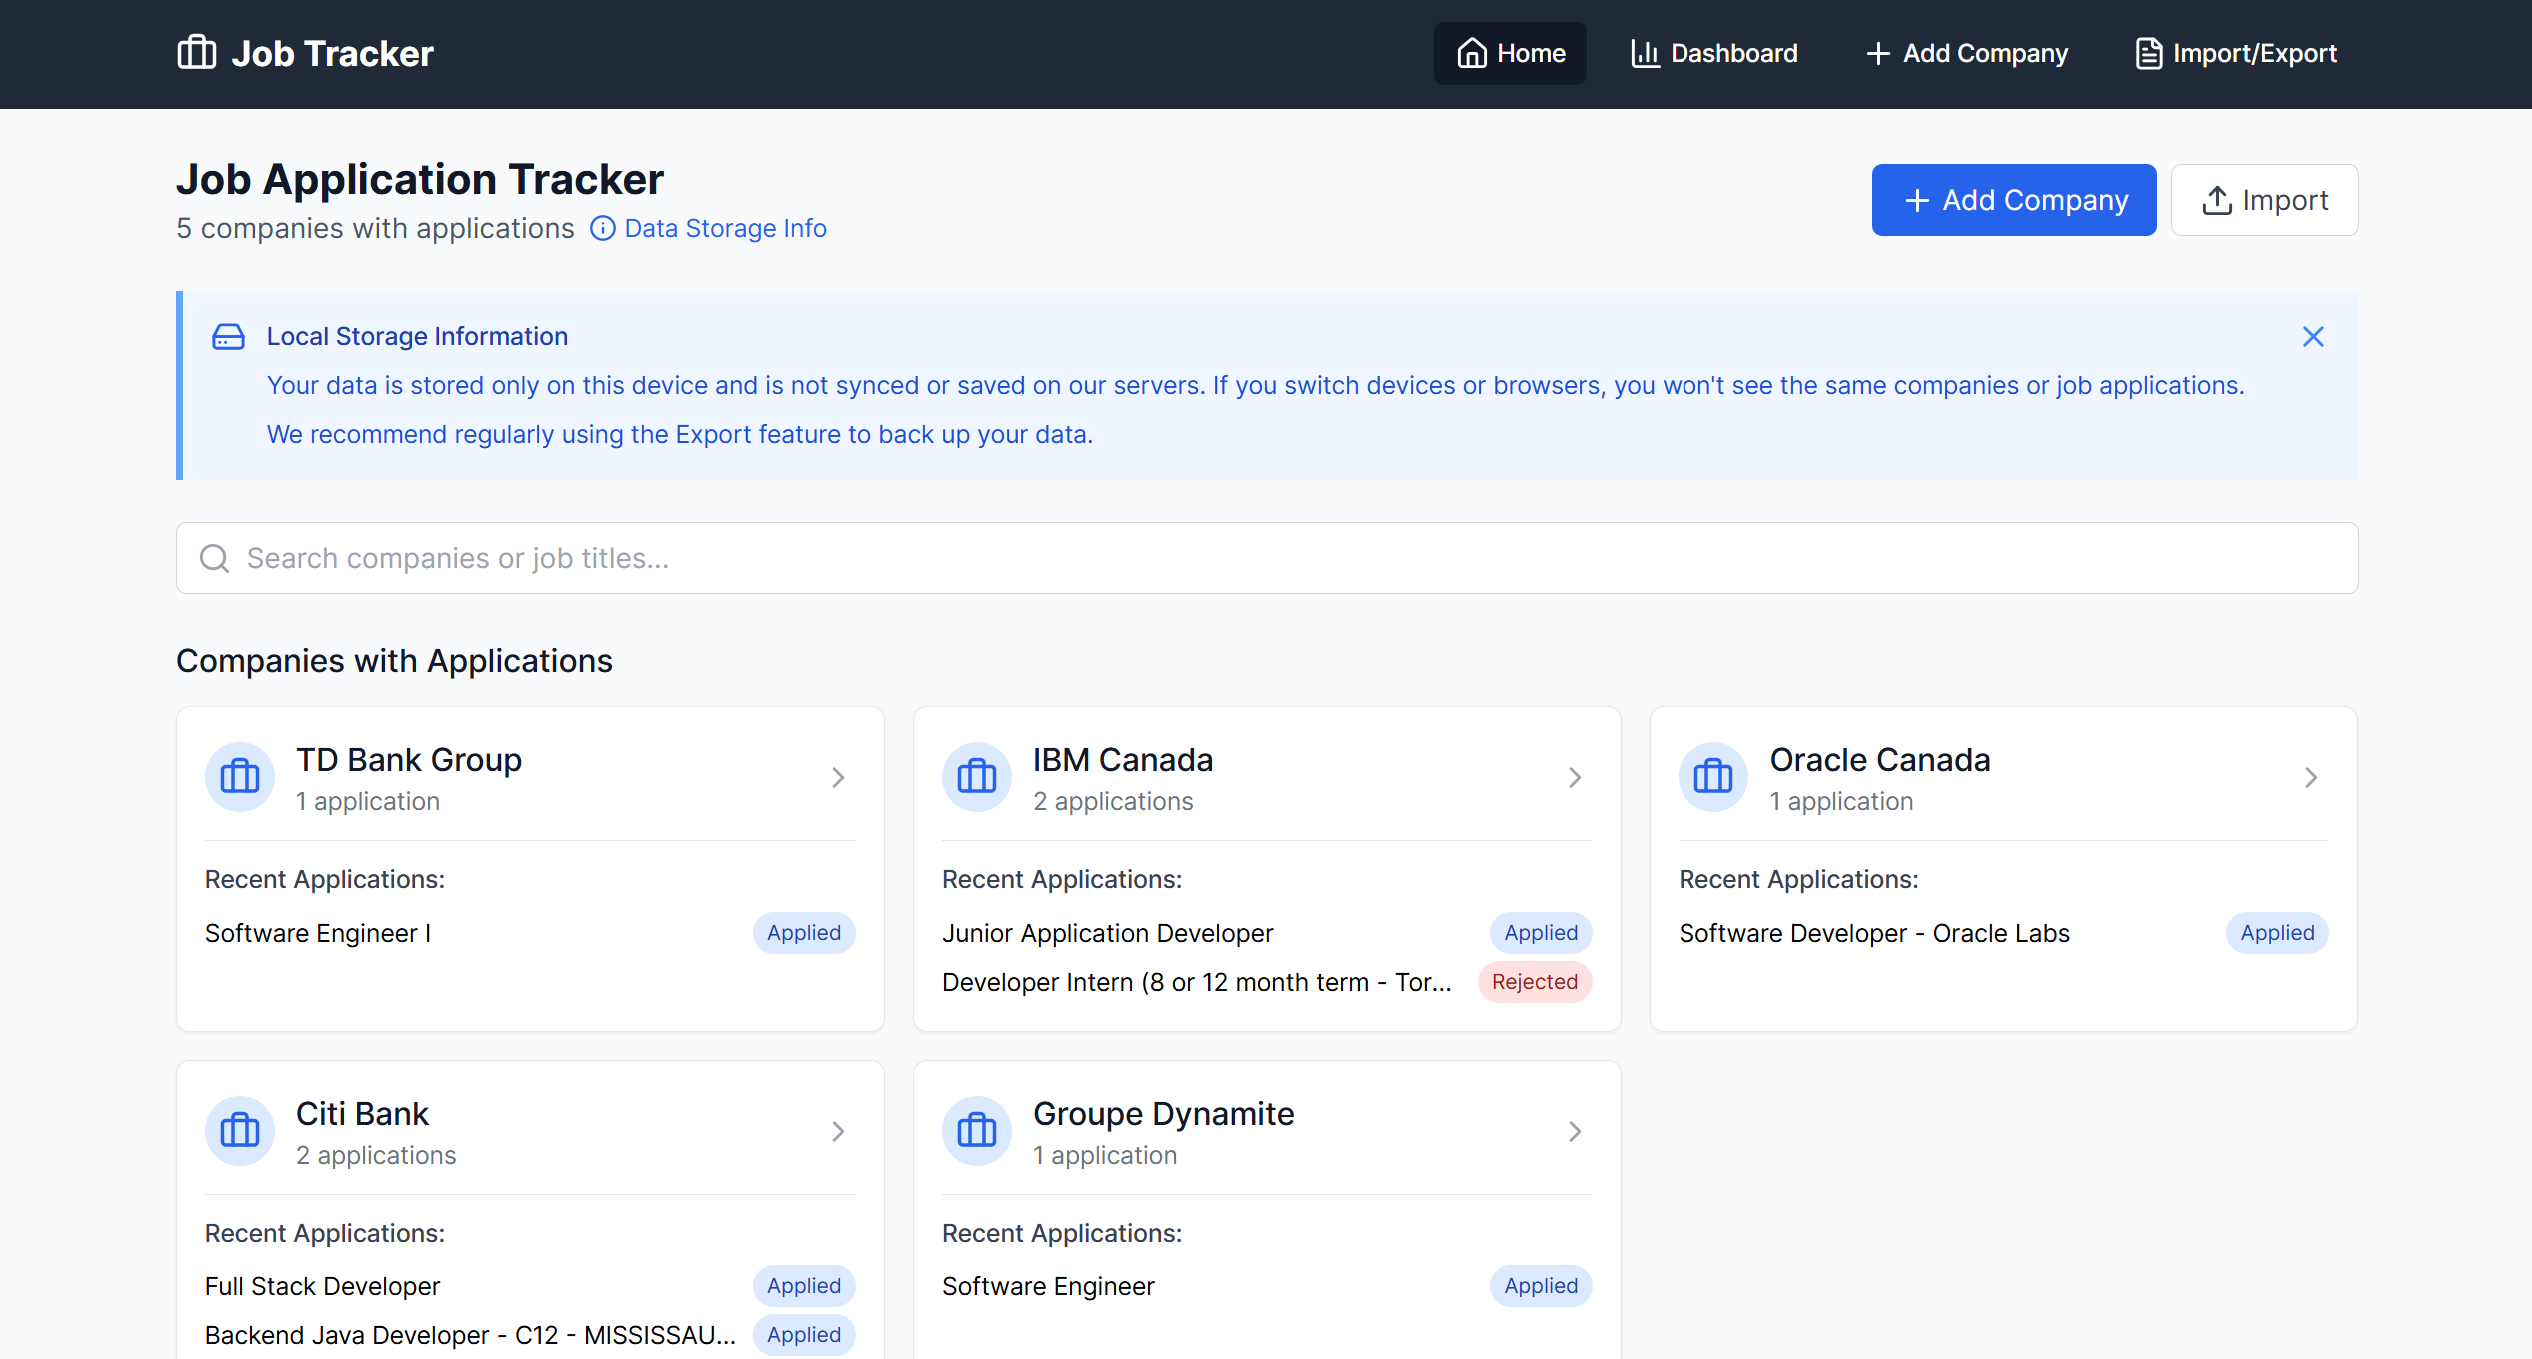Click the blue Add Company button
The height and width of the screenshot is (1359, 2532).
point(2014,200)
